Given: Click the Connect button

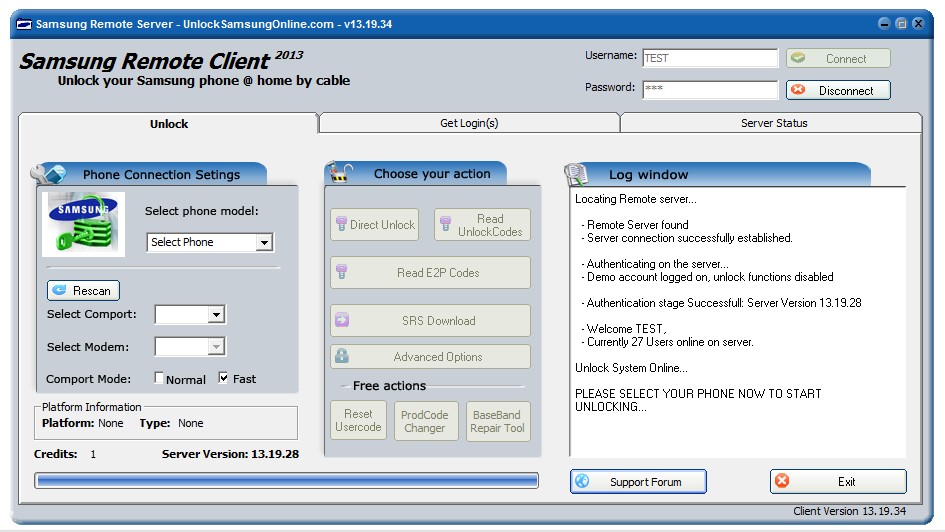Looking at the screenshot, I should pyautogui.click(x=838, y=58).
